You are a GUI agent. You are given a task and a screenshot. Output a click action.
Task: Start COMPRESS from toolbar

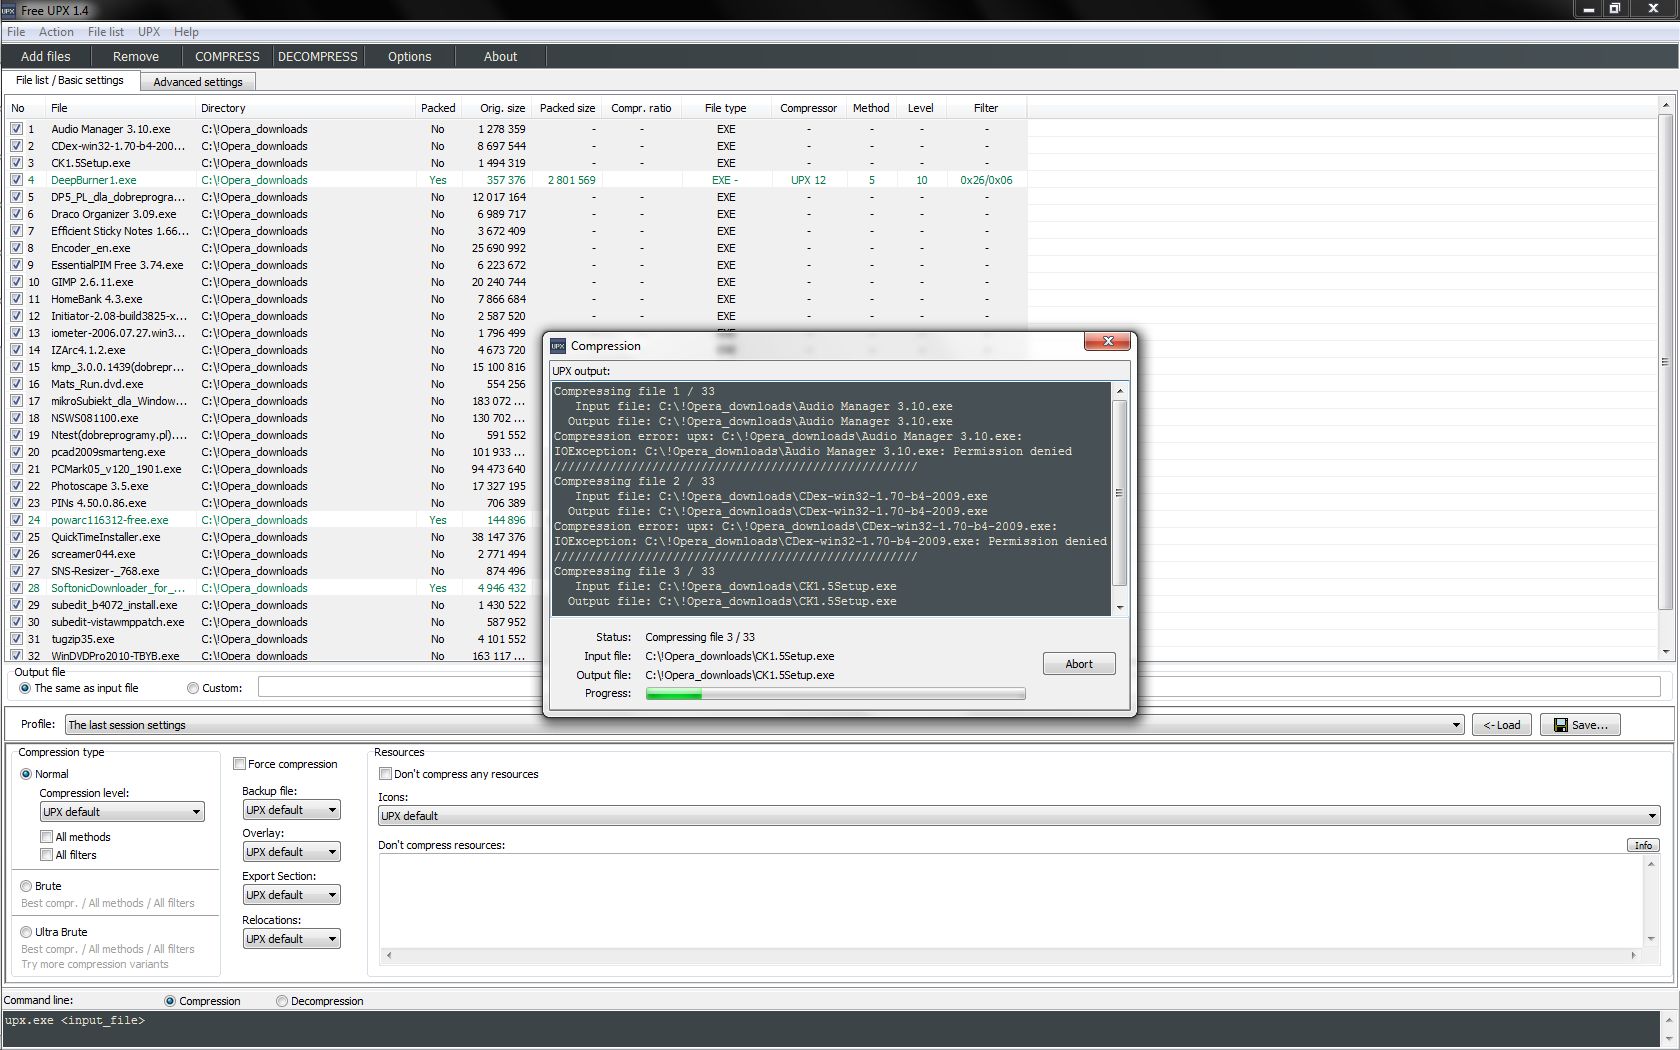(227, 57)
